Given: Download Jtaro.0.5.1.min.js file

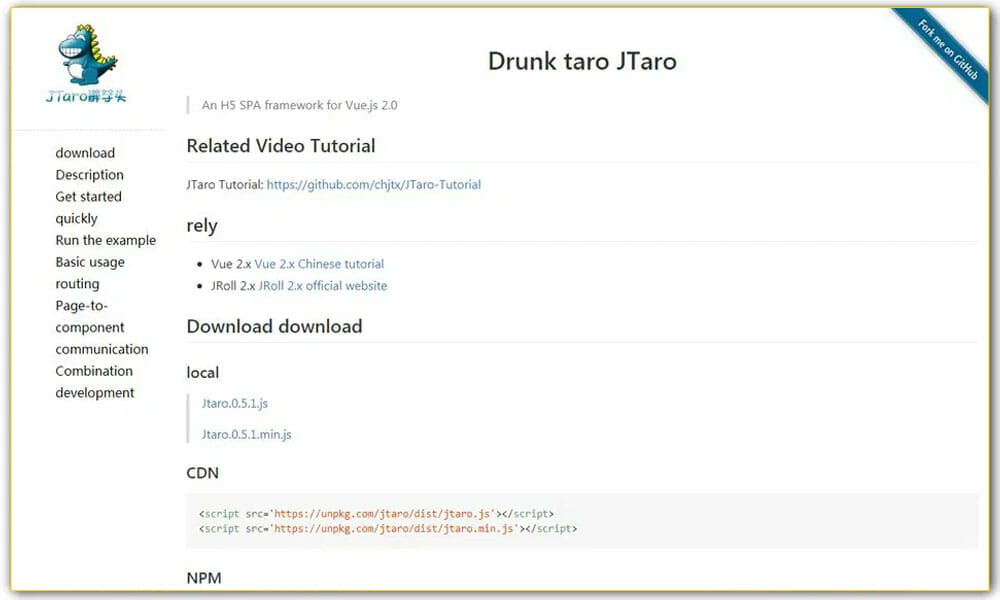Looking at the screenshot, I should pyautogui.click(x=246, y=434).
